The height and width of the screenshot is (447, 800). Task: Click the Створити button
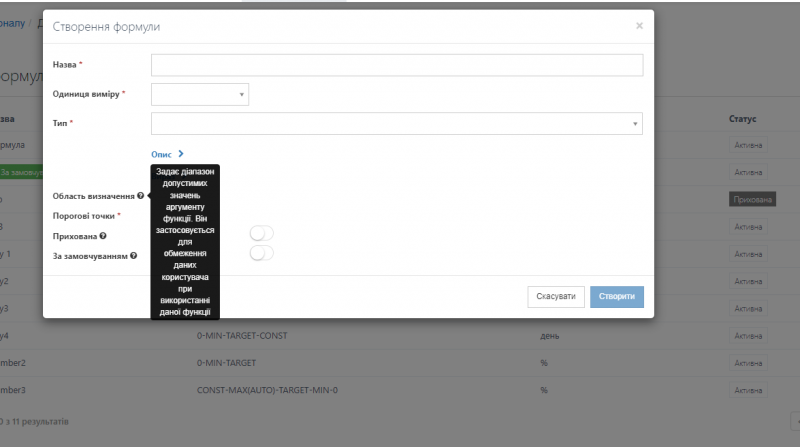tap(616, 297)
